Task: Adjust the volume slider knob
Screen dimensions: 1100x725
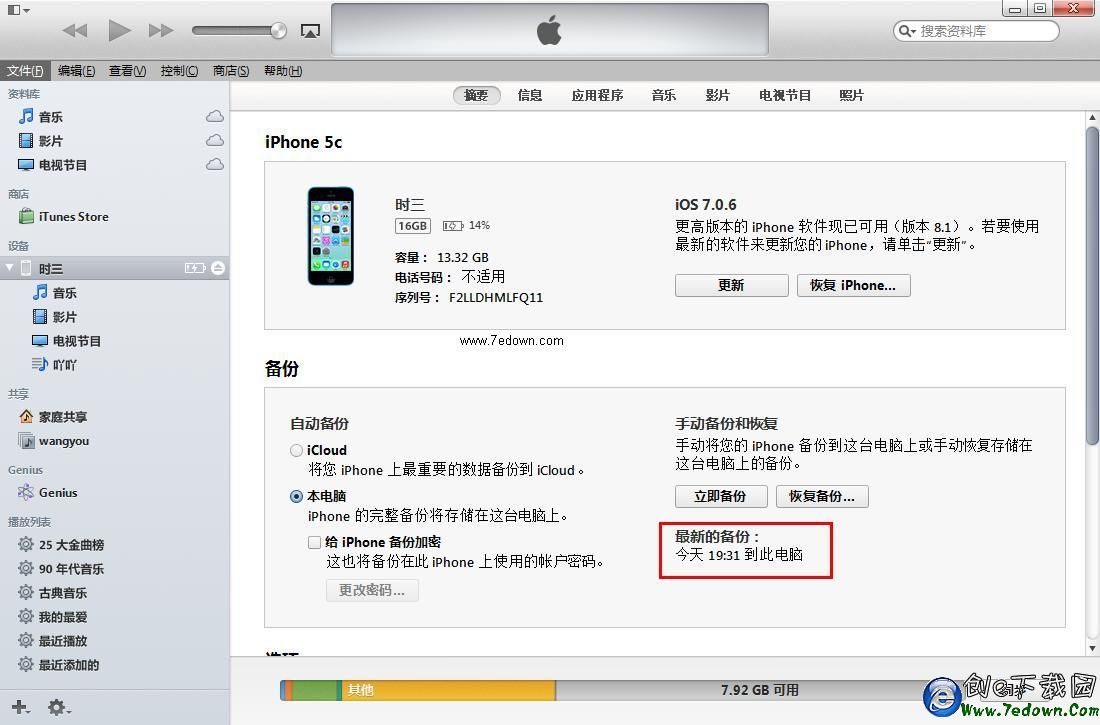Action: 279,30
